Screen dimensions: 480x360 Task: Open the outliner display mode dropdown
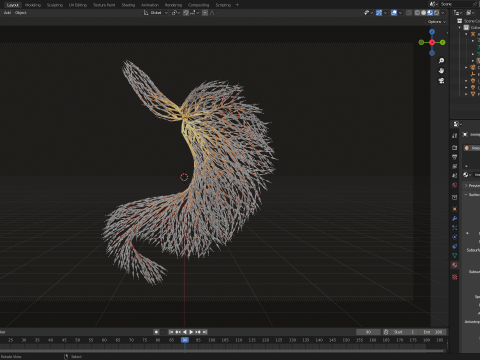pyautogui.click(x=470, y=13)
